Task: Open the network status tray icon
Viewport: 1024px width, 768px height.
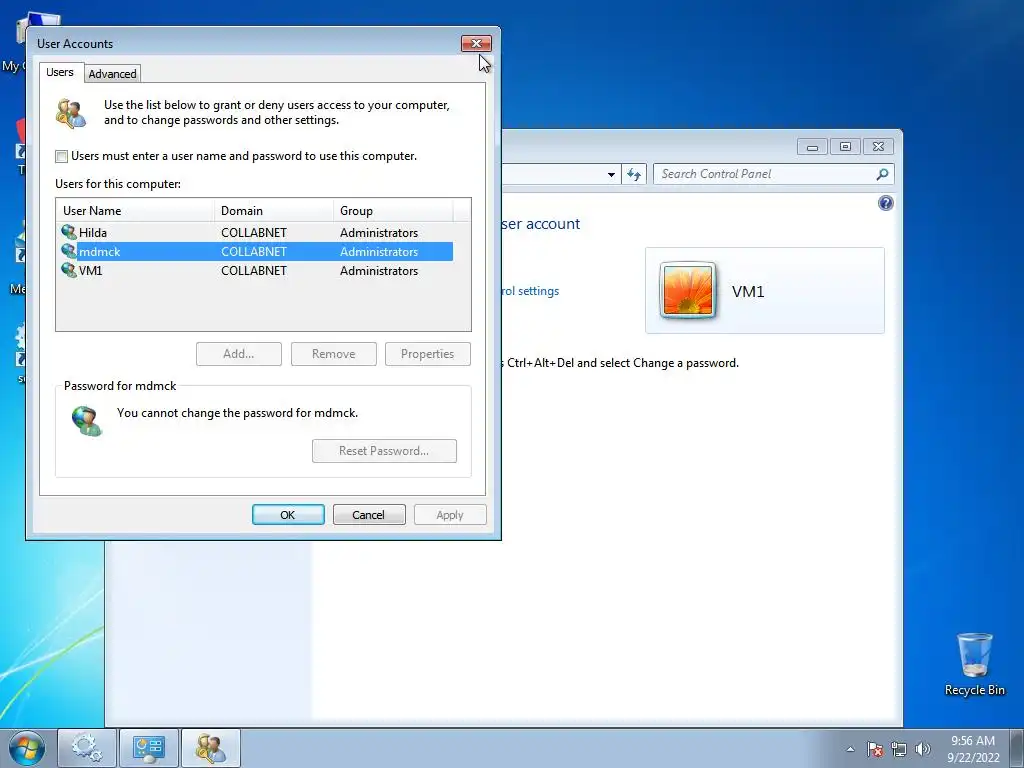Action: [x=899, y=749]
